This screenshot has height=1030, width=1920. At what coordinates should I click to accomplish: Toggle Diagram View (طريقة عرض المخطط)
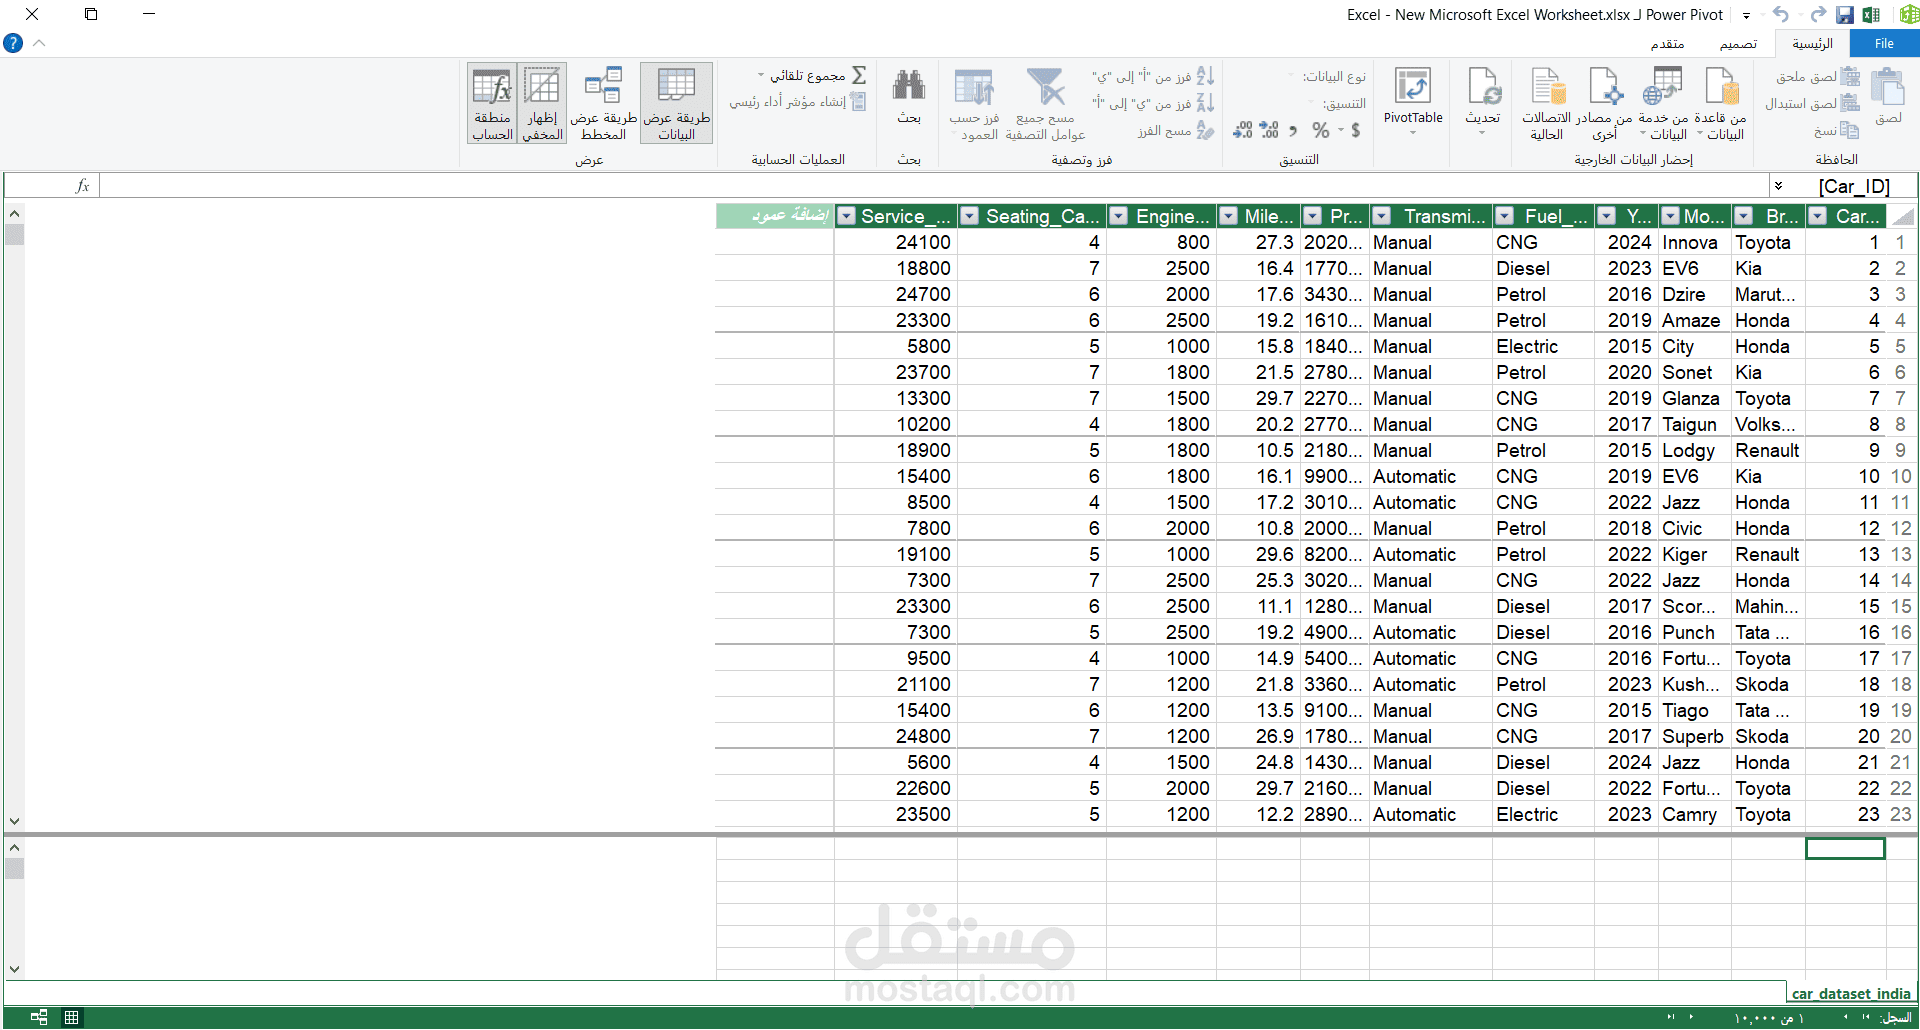pos(604,102)
